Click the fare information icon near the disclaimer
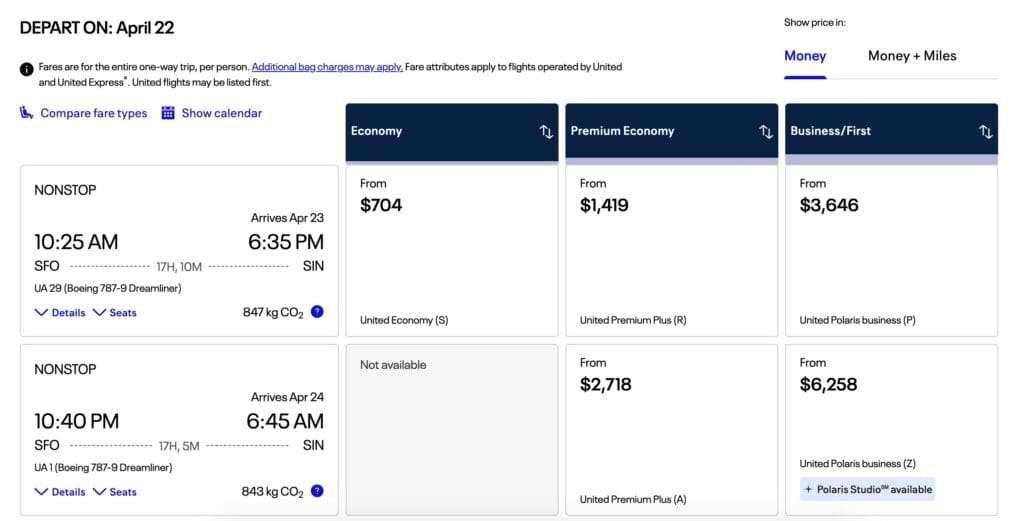Viewport: 1024px width, 521px height. [x=27, y=69]
